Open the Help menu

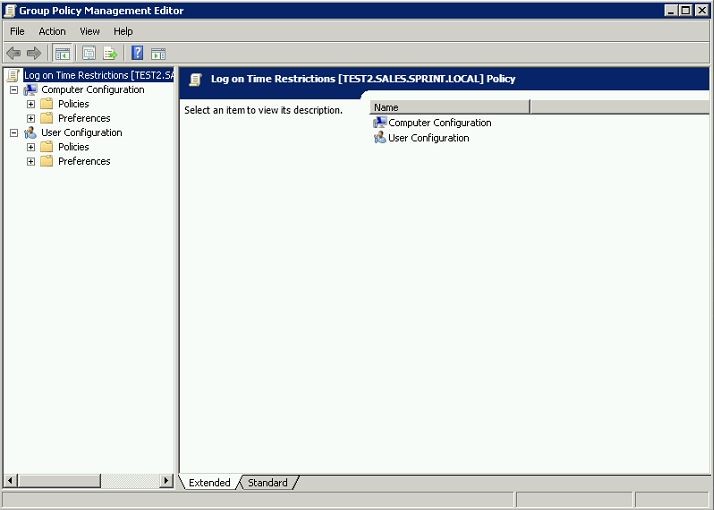(123, 31)
